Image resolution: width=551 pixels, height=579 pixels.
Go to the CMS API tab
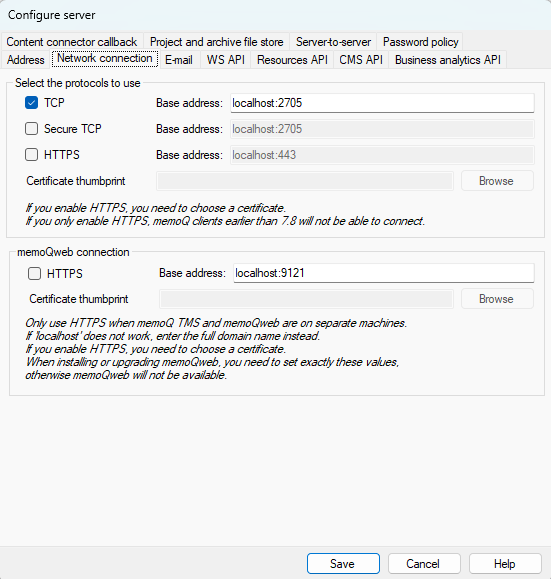361,60
